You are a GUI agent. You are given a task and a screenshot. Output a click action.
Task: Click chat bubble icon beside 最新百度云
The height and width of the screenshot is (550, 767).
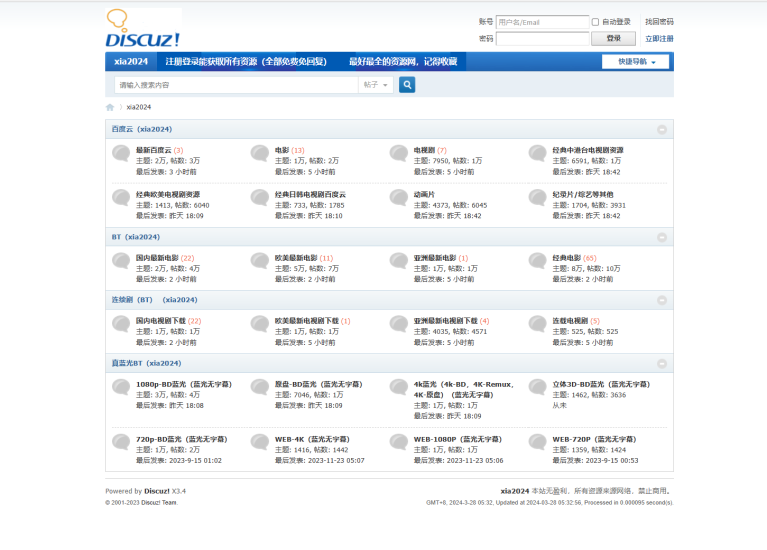[x=121, y=155]
